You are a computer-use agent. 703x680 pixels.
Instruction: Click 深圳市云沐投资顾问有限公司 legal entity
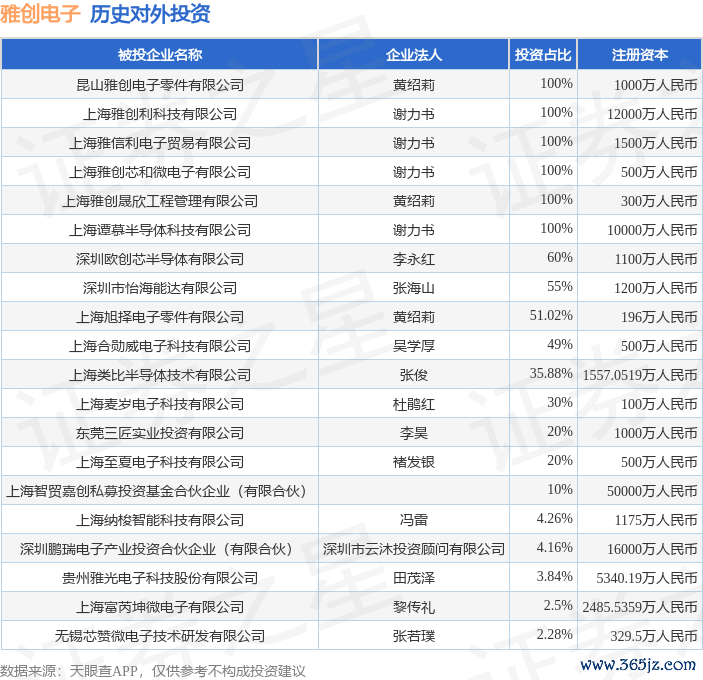[414, 549]
